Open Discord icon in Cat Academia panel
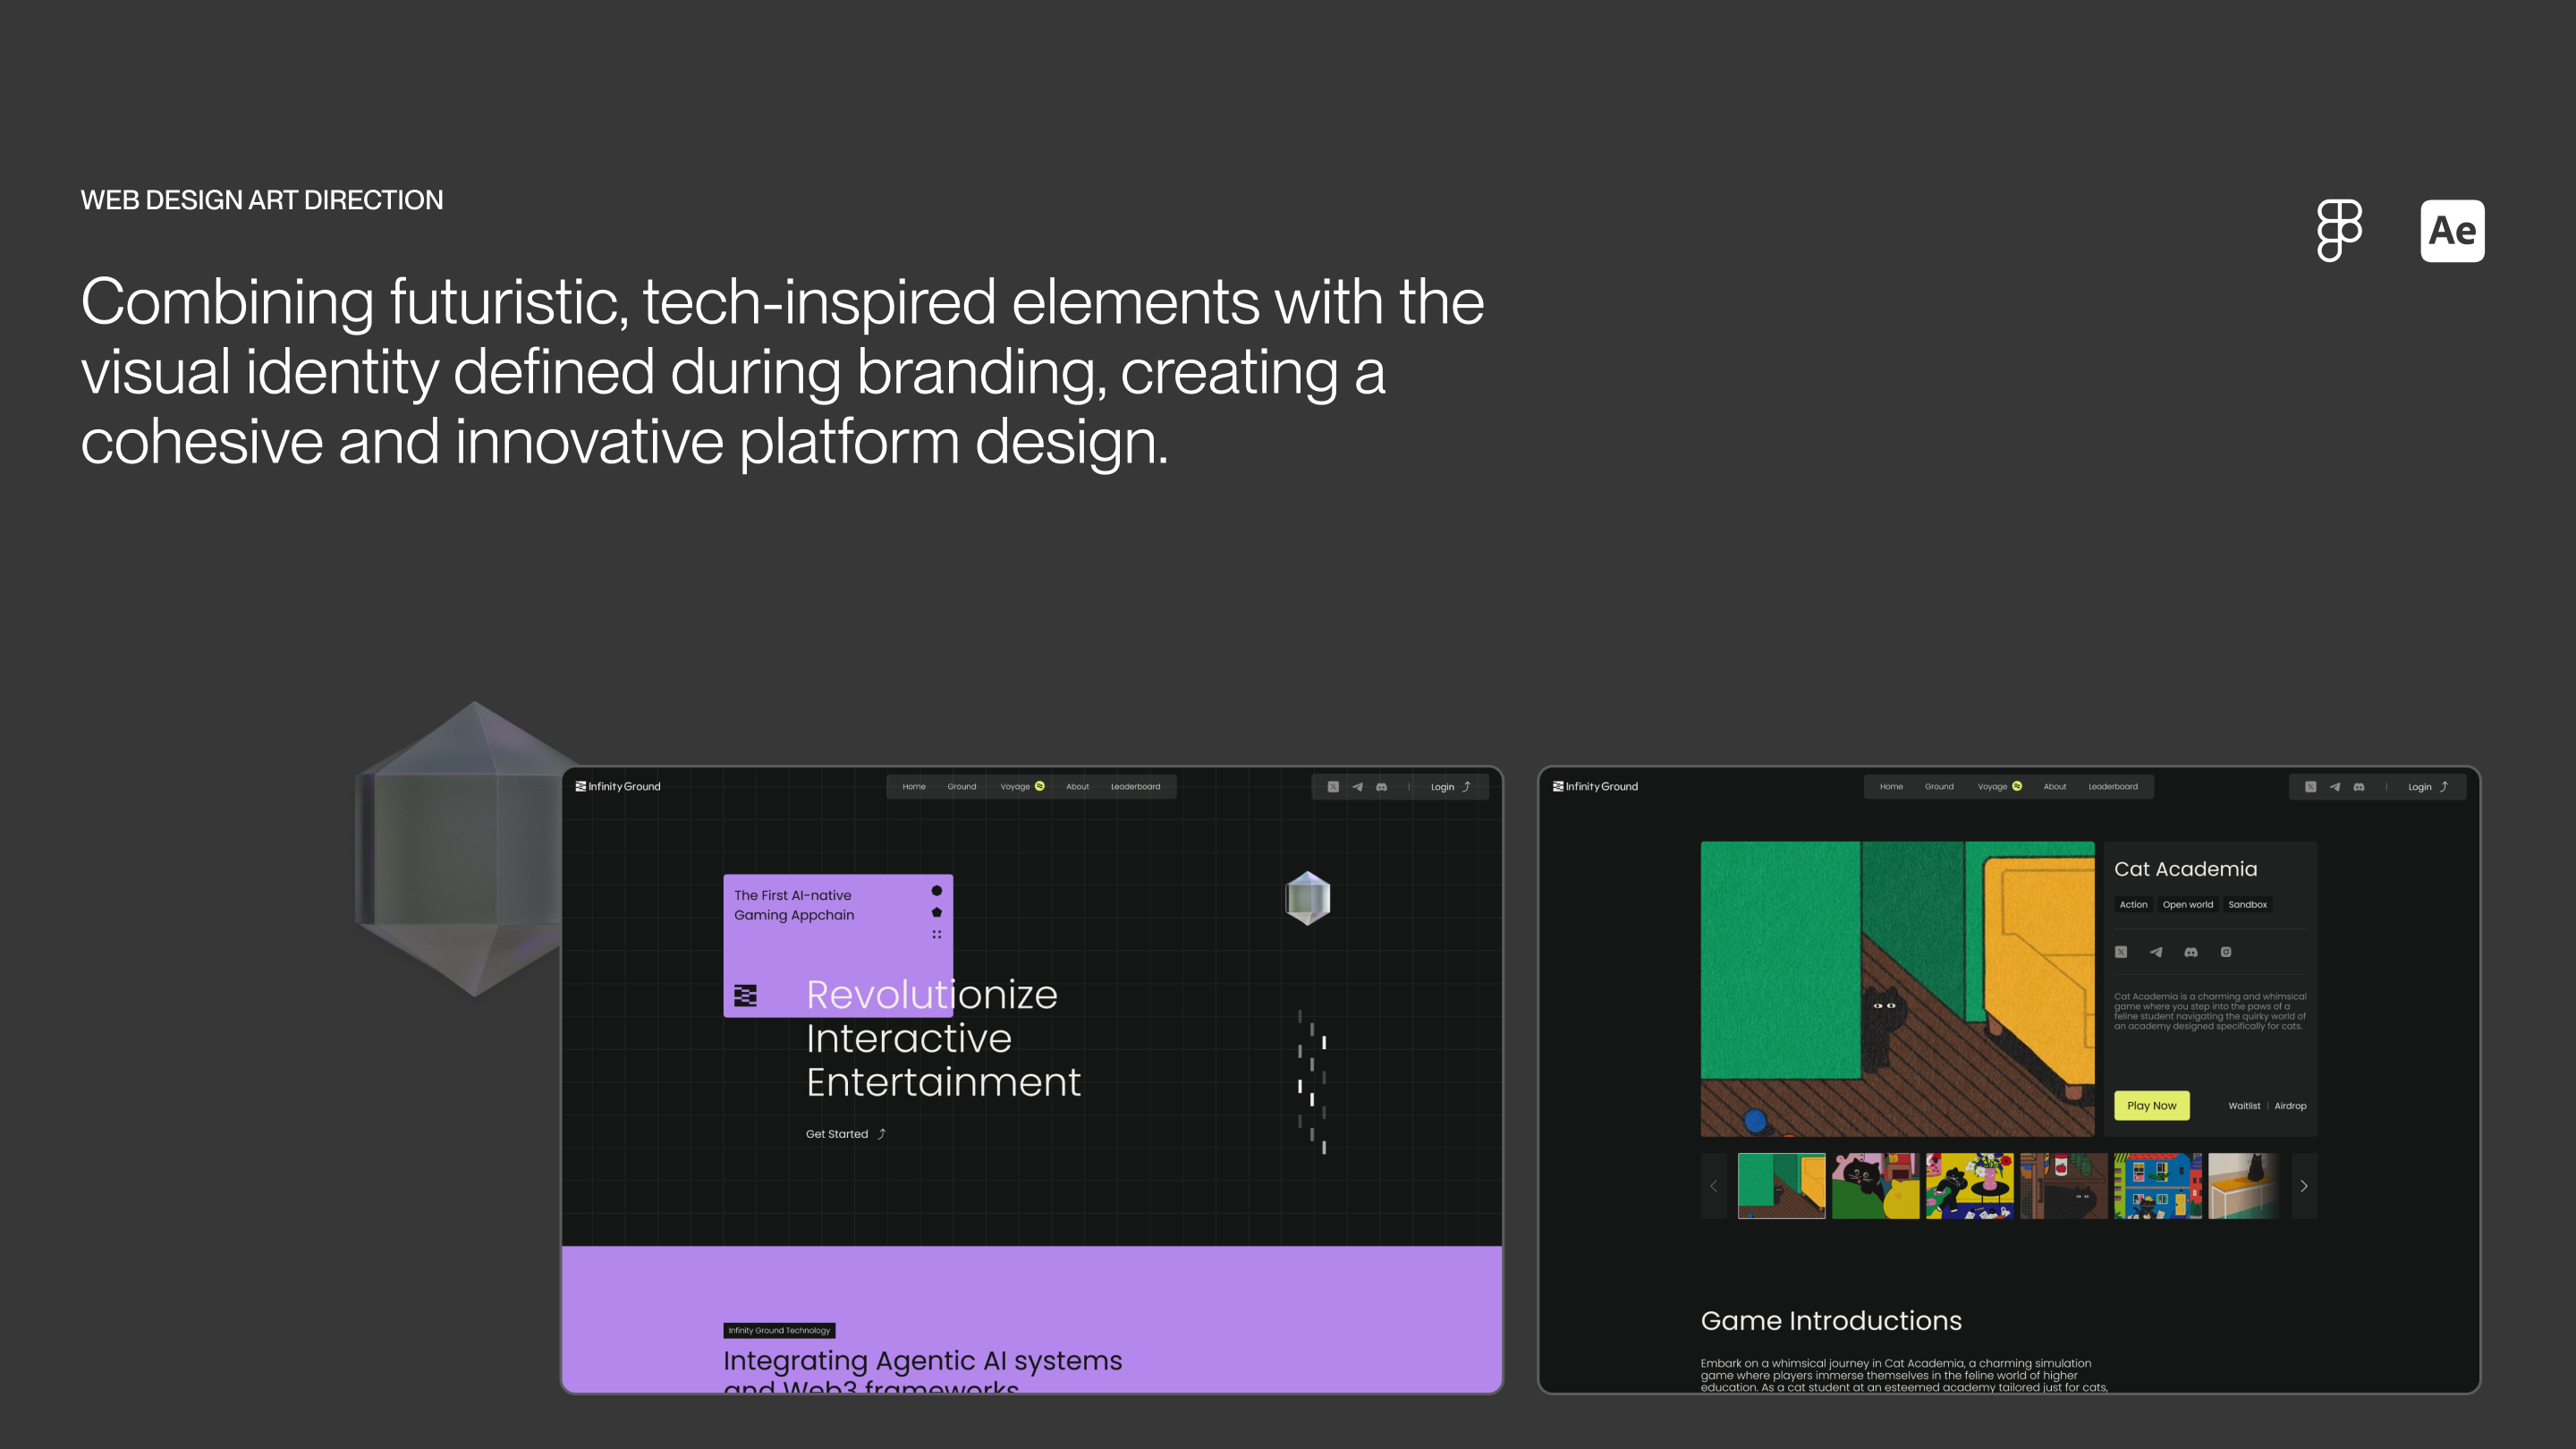2576x1449 pixels. [x=2191, y=952]
